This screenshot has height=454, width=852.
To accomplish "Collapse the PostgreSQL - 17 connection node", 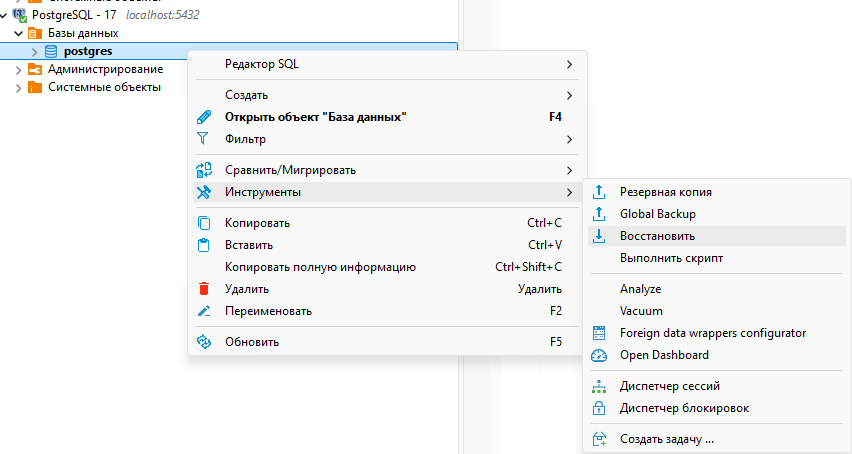I will pos(4,15).
